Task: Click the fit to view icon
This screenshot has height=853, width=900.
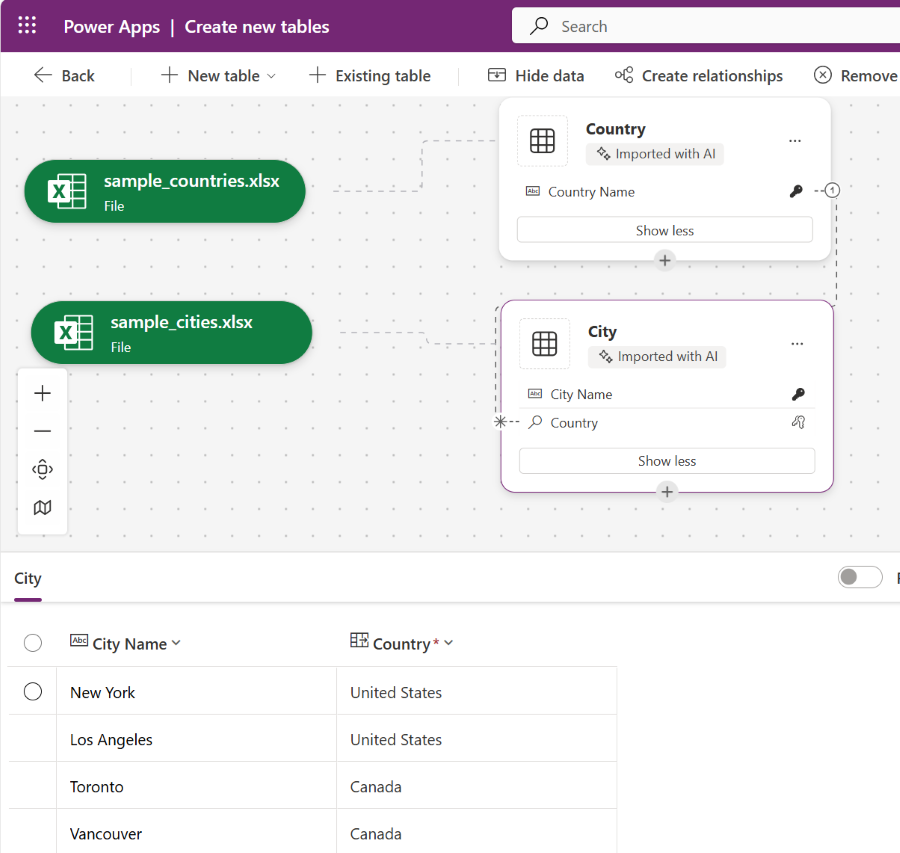Action: (x=42, y=470)
